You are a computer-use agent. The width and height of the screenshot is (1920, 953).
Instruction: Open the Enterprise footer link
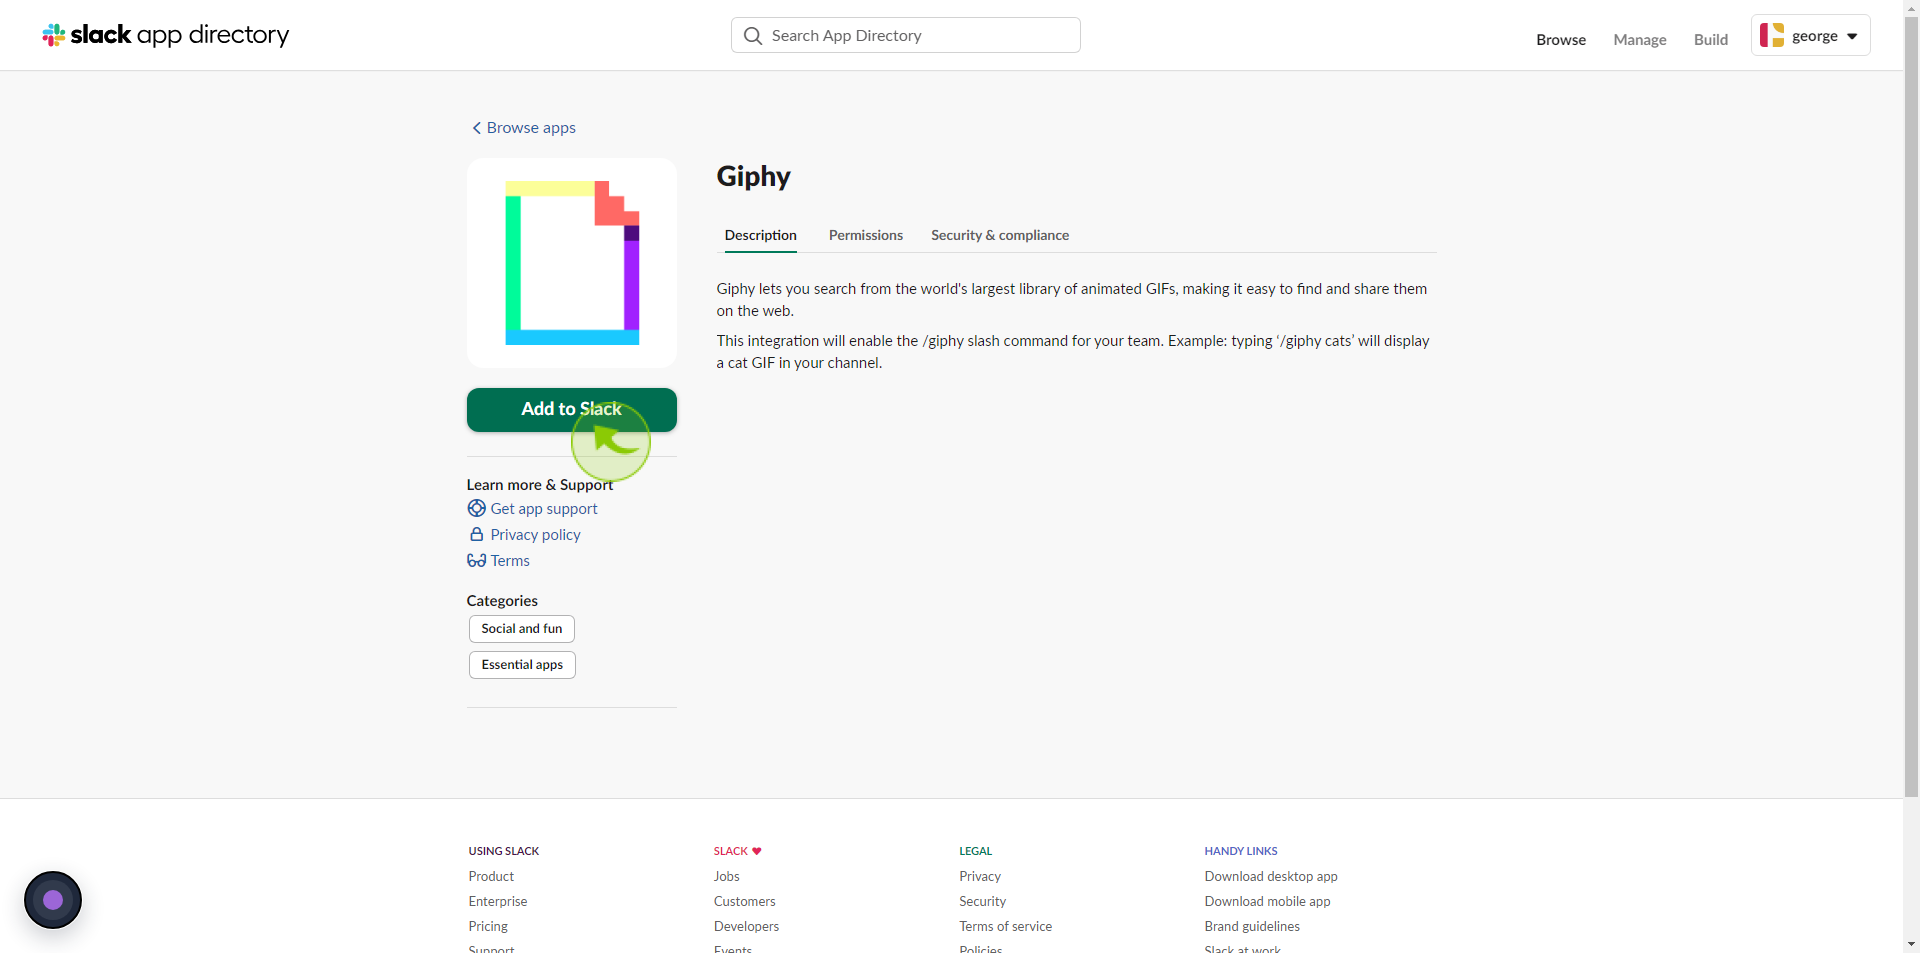click(498, 901)
